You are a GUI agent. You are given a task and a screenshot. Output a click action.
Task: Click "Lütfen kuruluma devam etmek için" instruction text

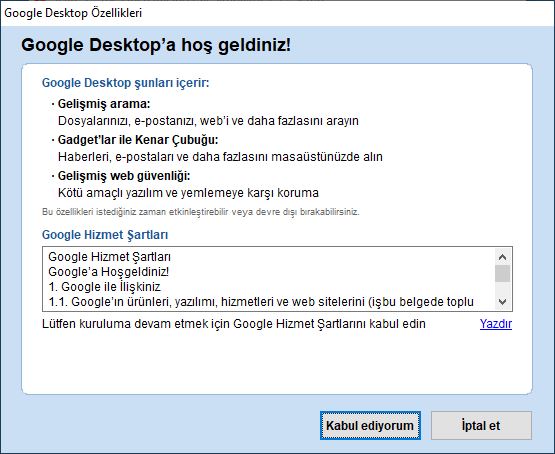[234, 323]
